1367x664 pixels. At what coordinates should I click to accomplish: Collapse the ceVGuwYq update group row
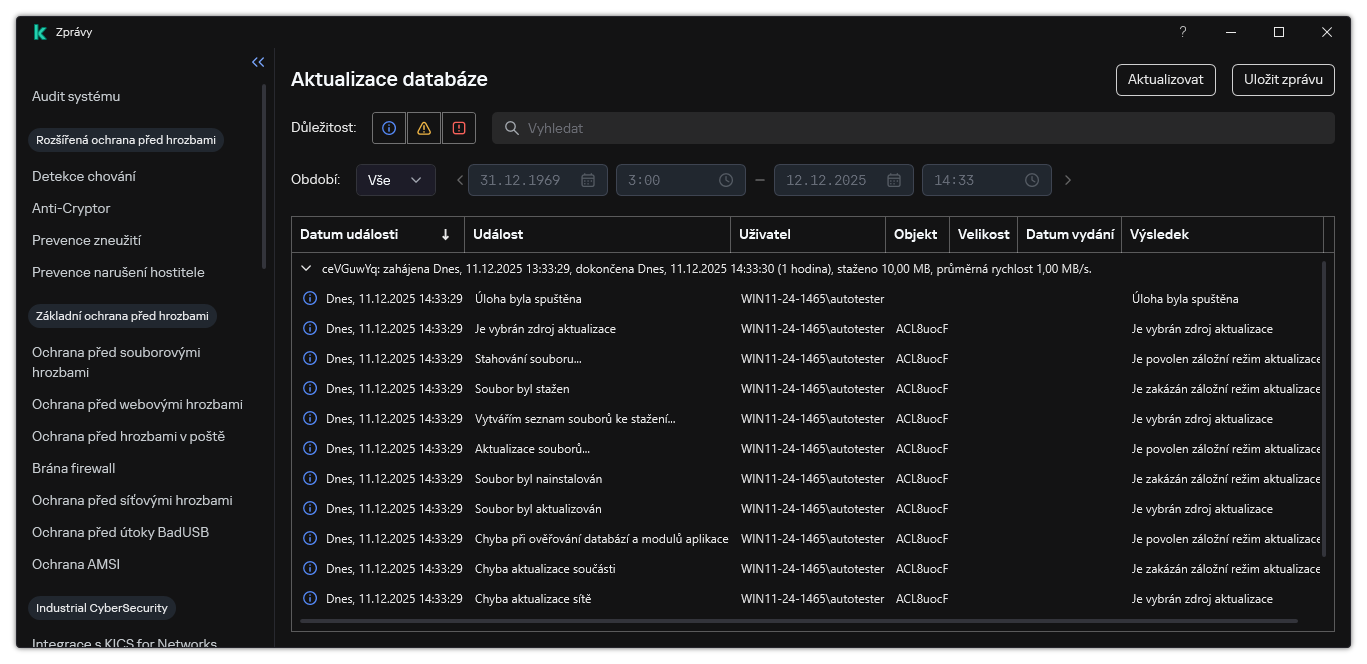307,268
